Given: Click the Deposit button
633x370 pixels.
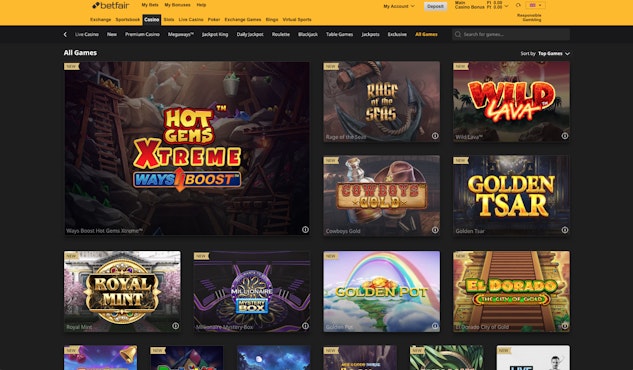Looking at the screenshot, I should point(436,6).
